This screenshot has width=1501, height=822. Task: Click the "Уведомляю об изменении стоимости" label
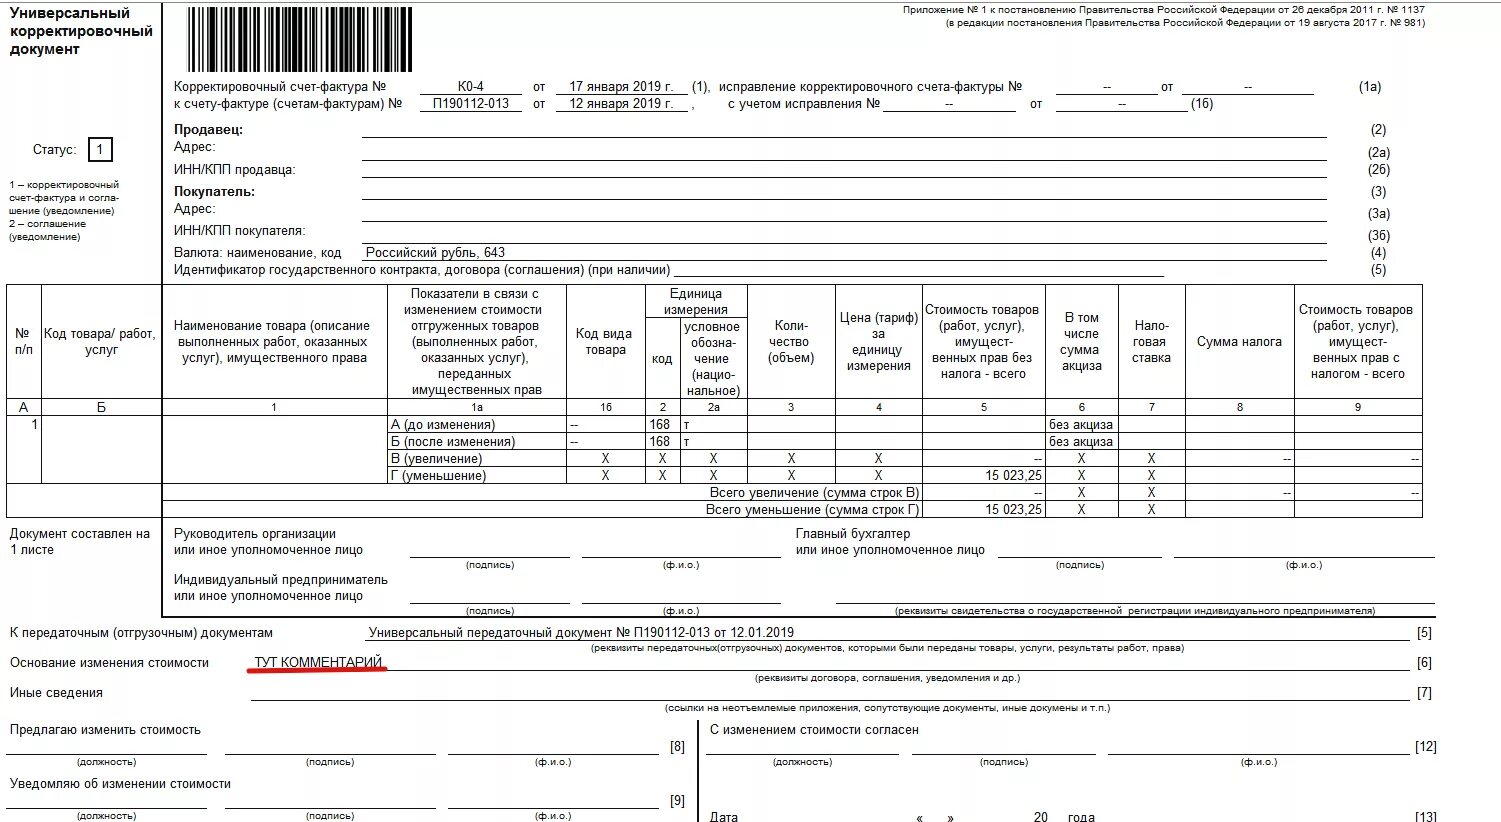coord(120,784)
